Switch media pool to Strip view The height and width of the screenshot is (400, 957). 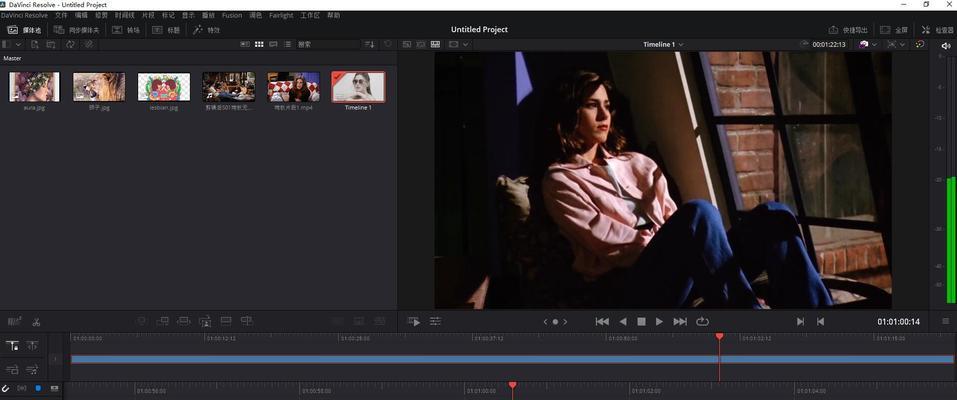273,45
